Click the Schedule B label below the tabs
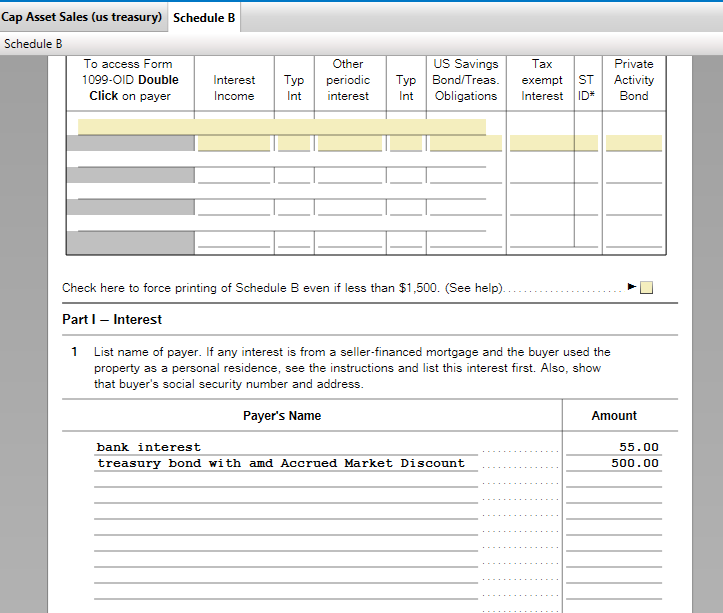 pos(33,44)
